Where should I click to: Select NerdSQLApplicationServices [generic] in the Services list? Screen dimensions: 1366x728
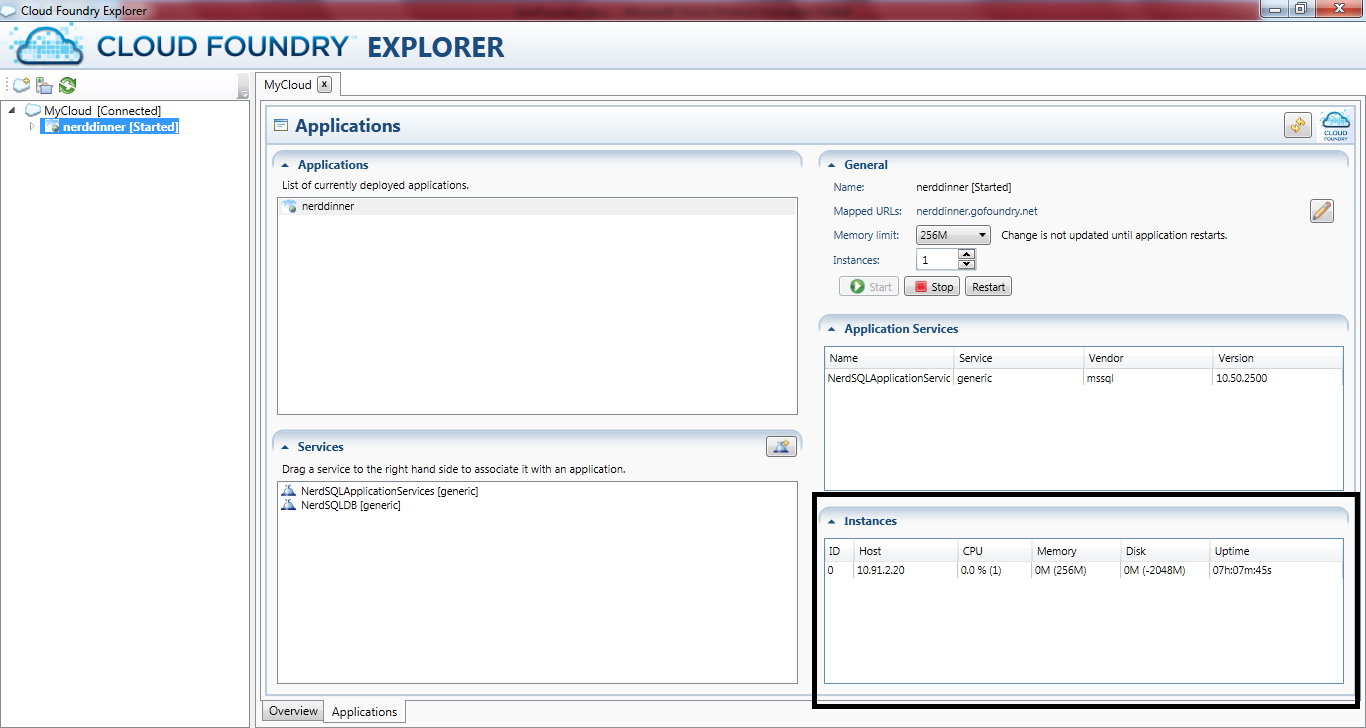[389, 491]
